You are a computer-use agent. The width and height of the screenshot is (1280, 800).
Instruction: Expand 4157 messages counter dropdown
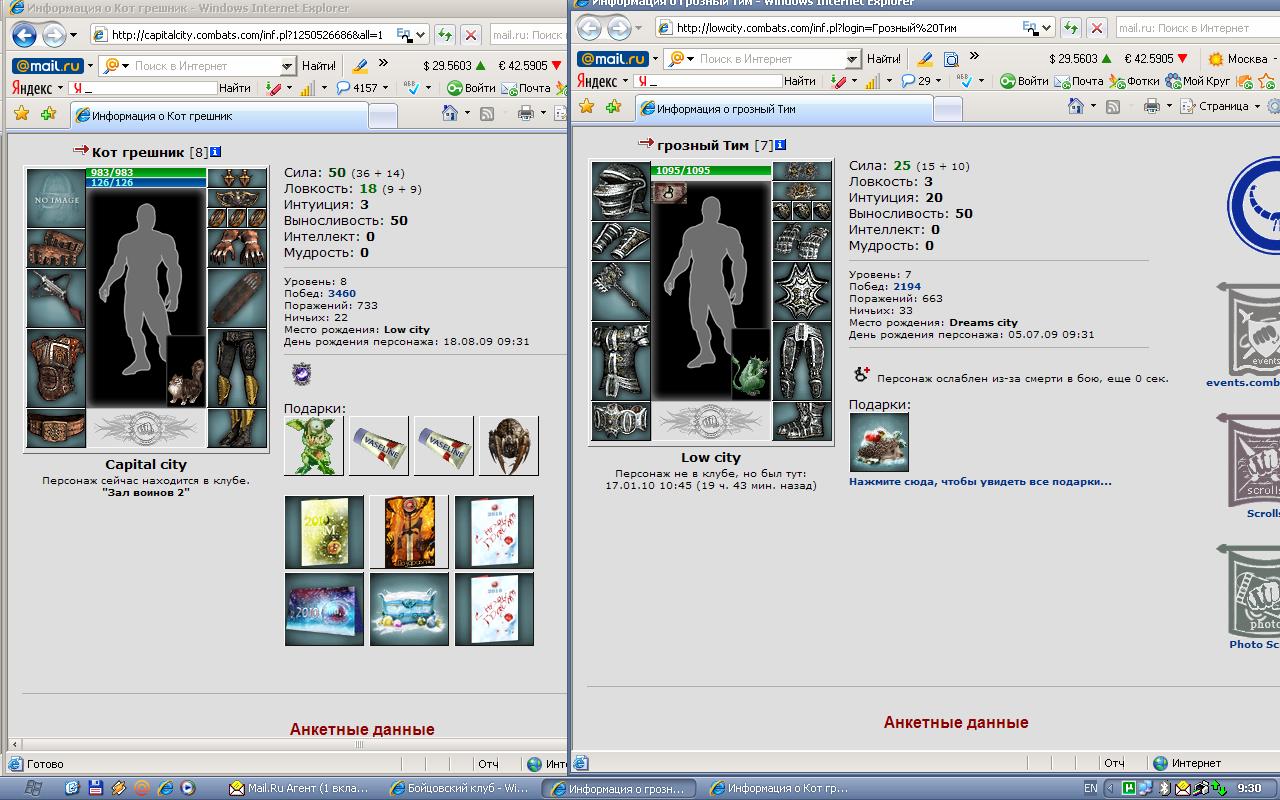pos(385,88)
